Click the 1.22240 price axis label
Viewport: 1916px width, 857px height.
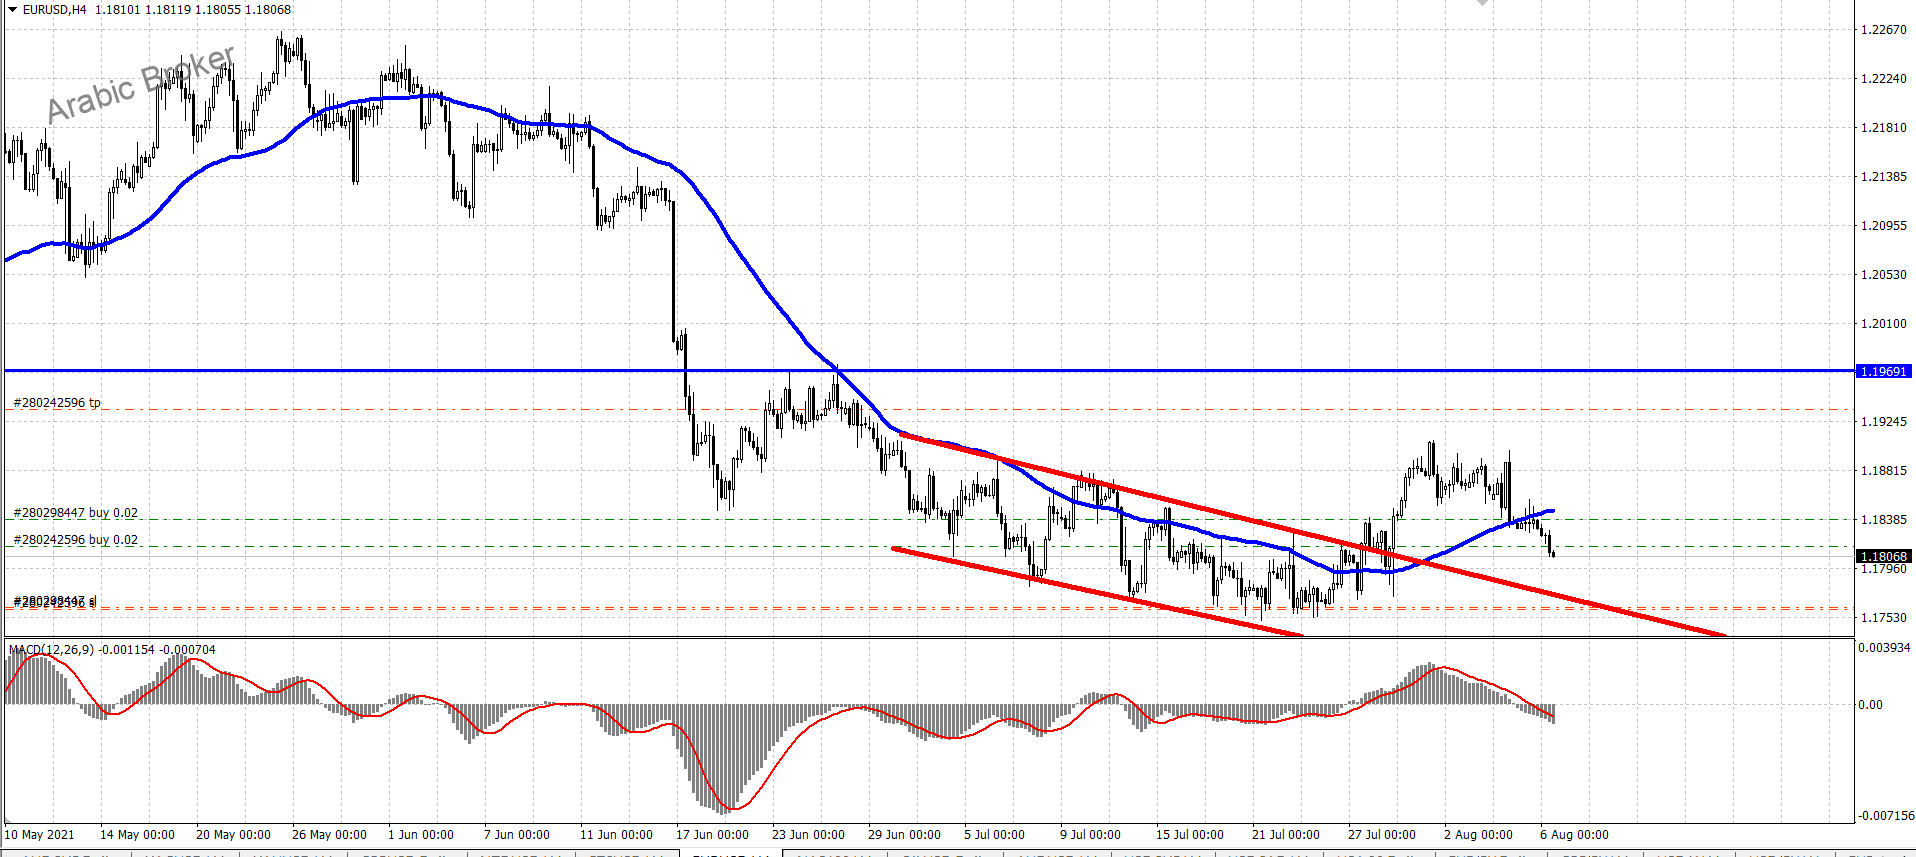pos(1883,79)
